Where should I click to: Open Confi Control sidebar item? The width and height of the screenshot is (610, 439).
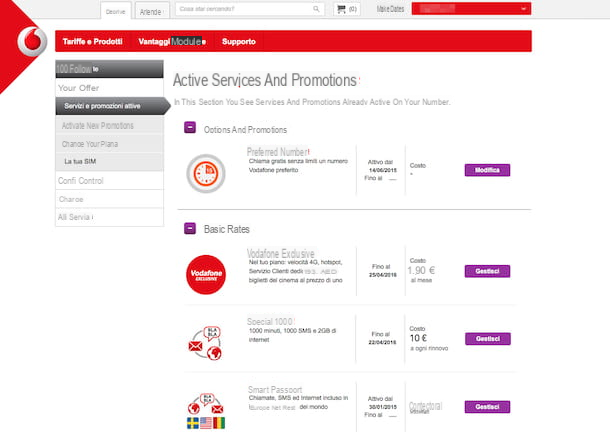[109, 181]
